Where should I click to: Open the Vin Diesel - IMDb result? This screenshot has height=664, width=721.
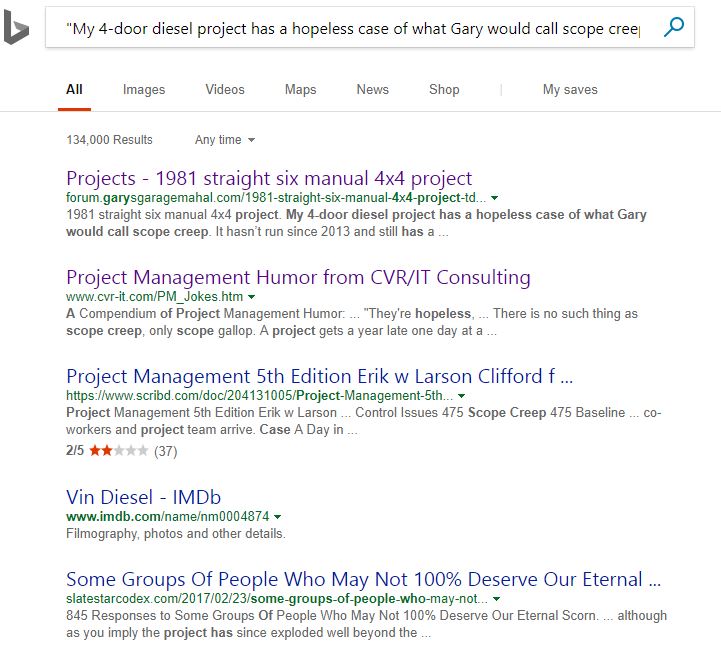pos(143,497)
